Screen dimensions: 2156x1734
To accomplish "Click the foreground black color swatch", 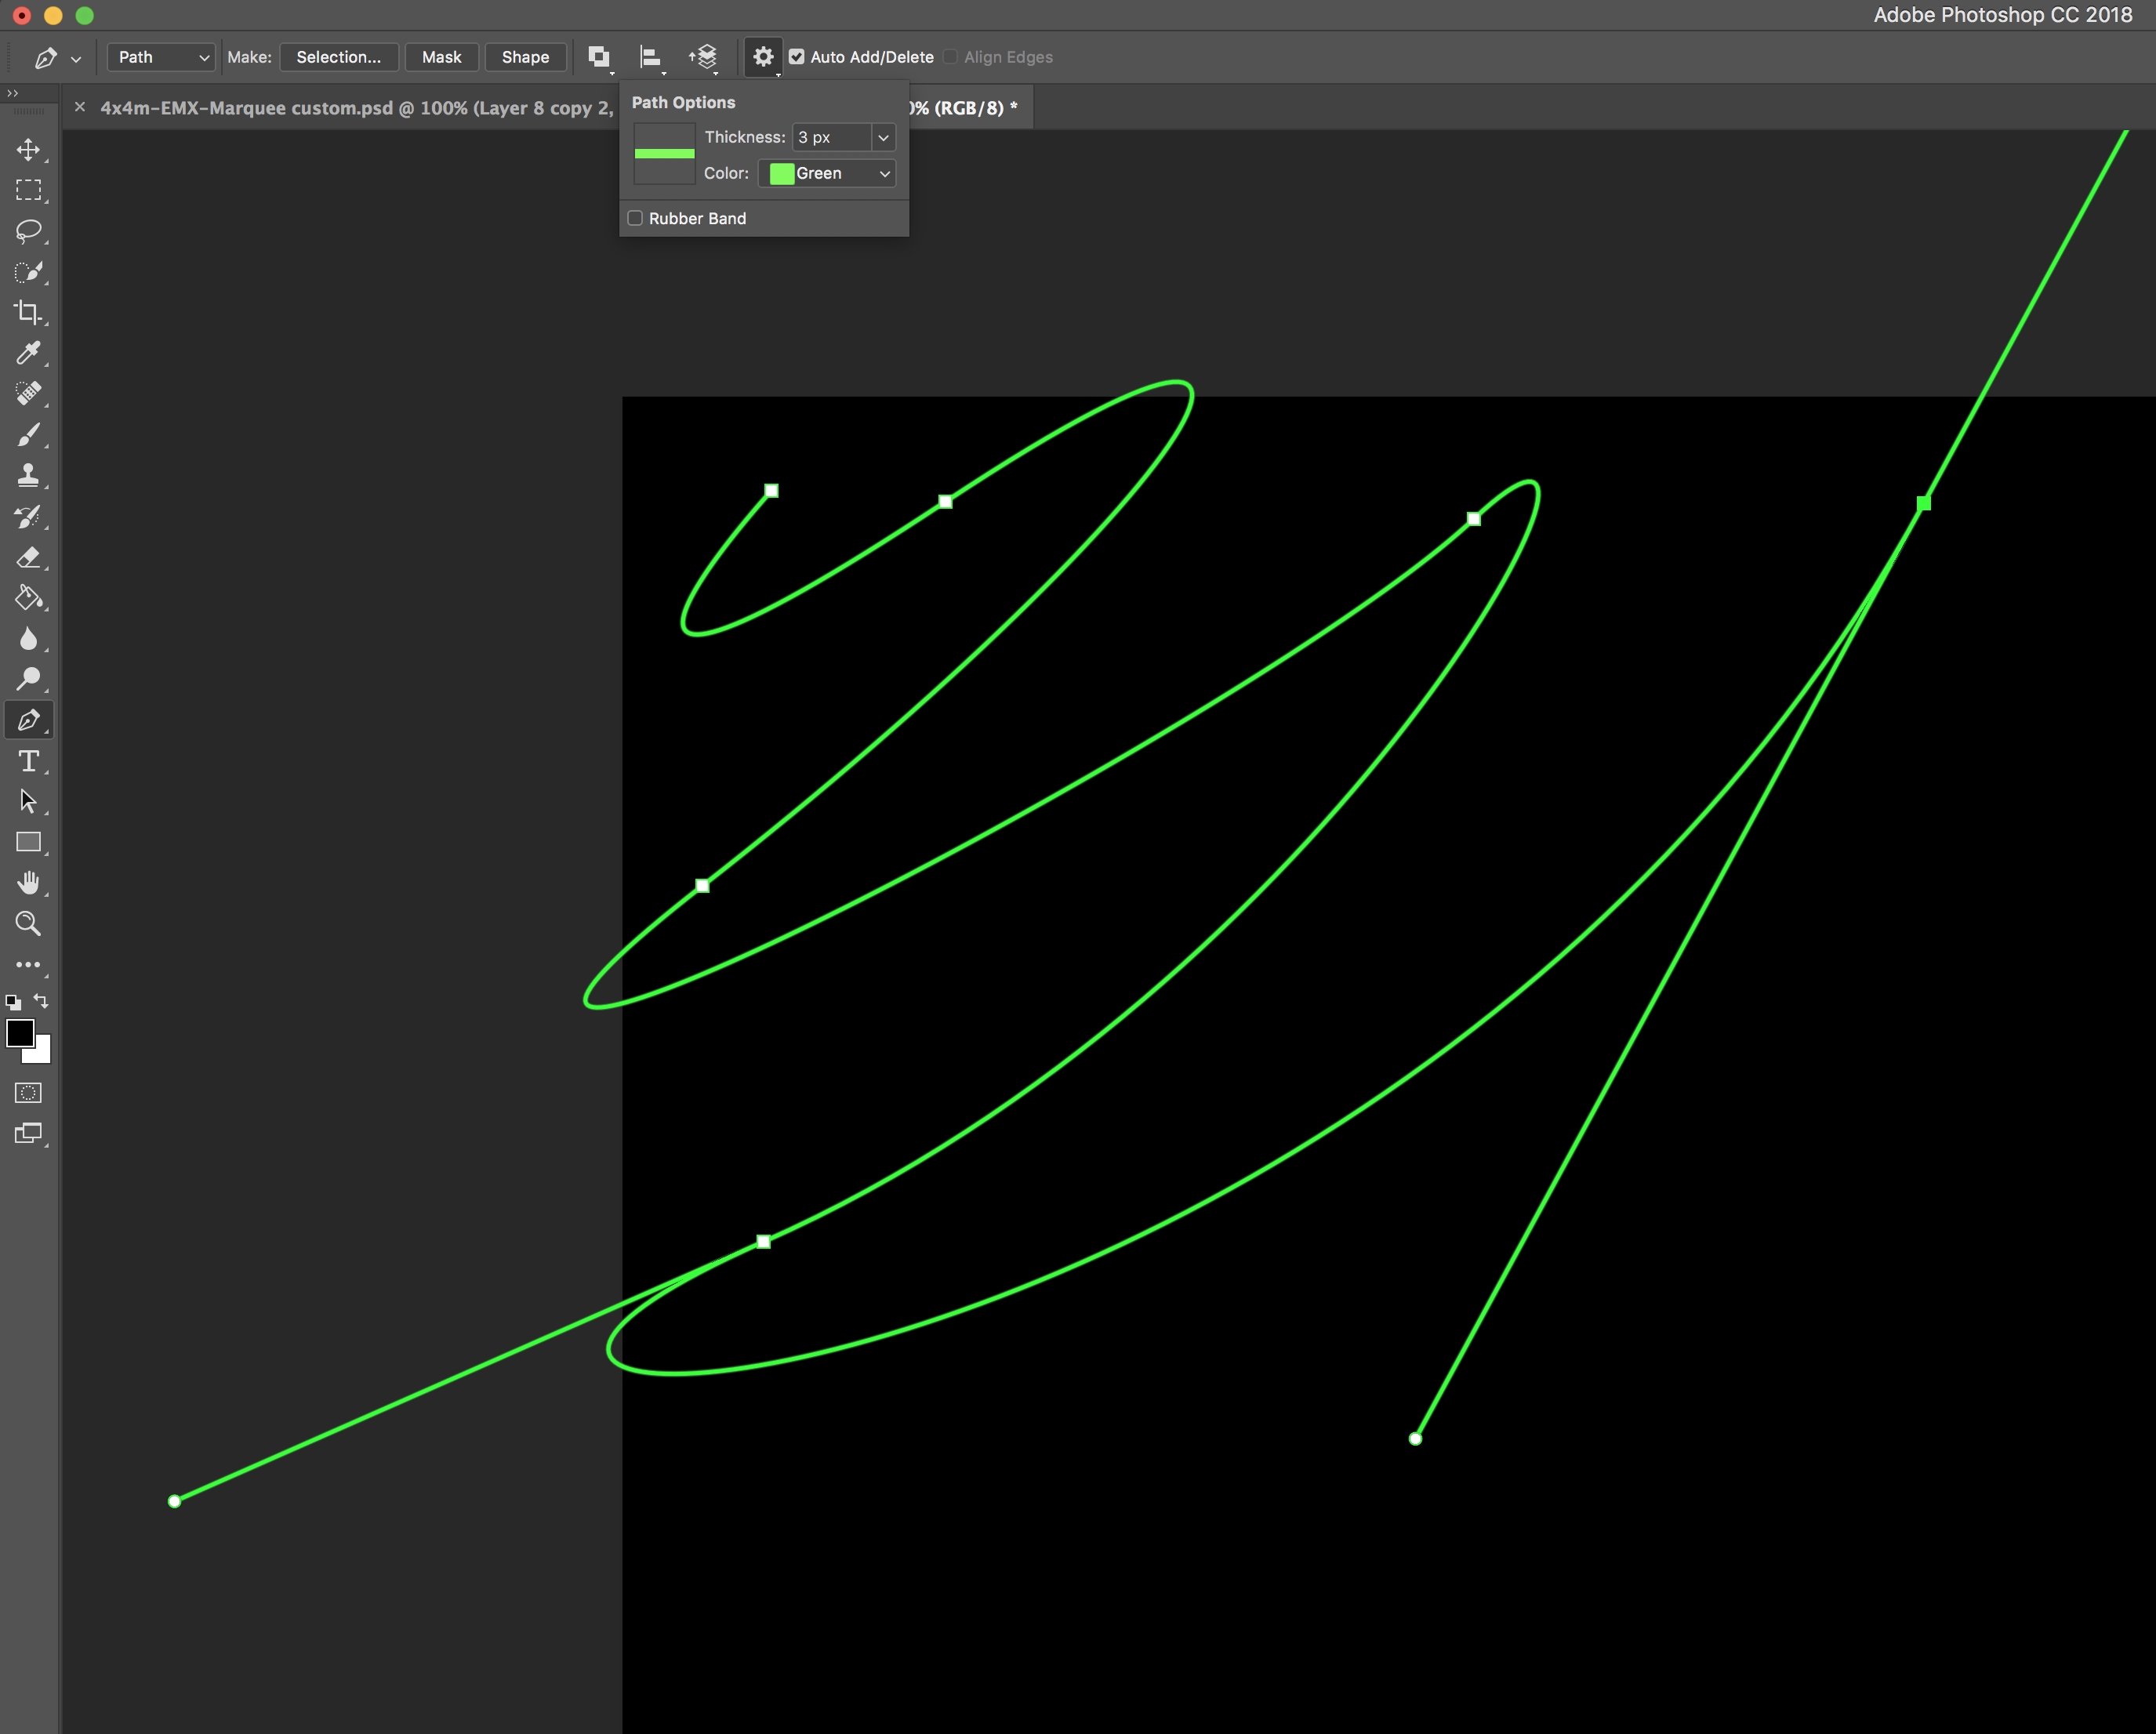I will (x=19, y=1033).
